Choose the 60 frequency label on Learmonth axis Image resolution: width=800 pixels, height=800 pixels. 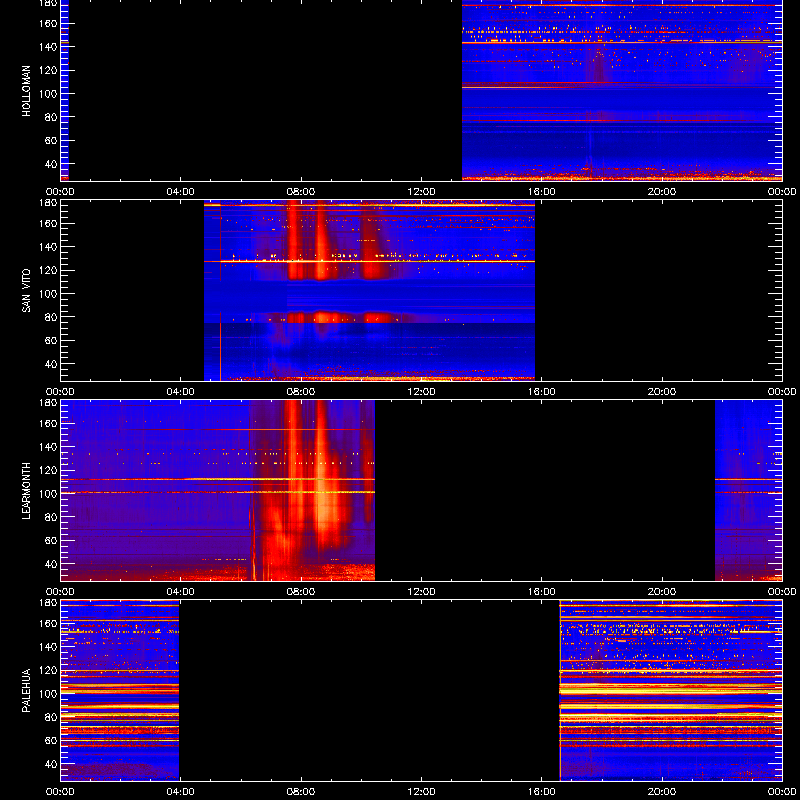52,541
